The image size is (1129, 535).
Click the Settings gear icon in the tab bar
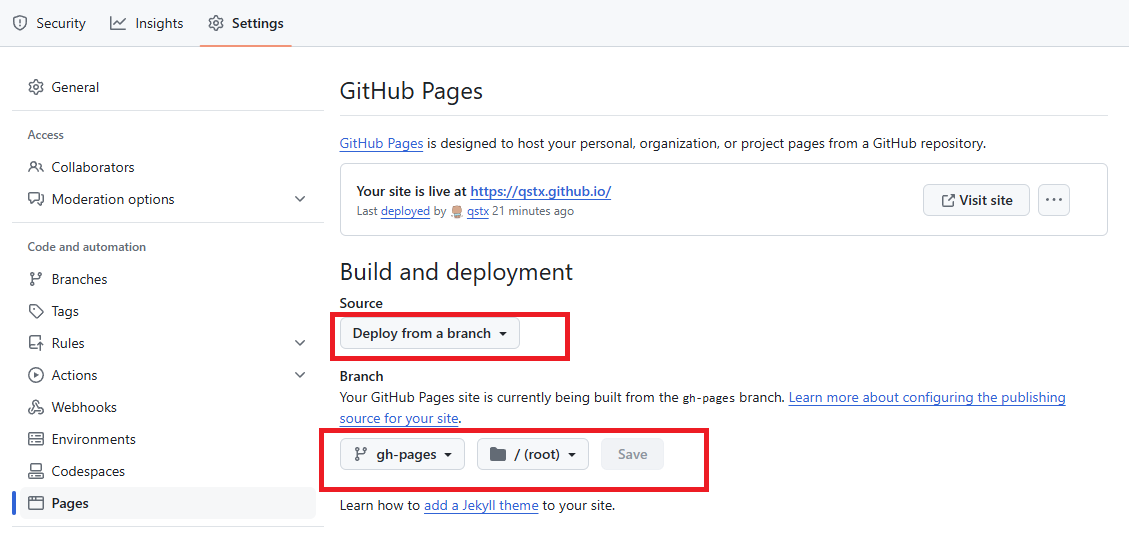pos(215,23)
